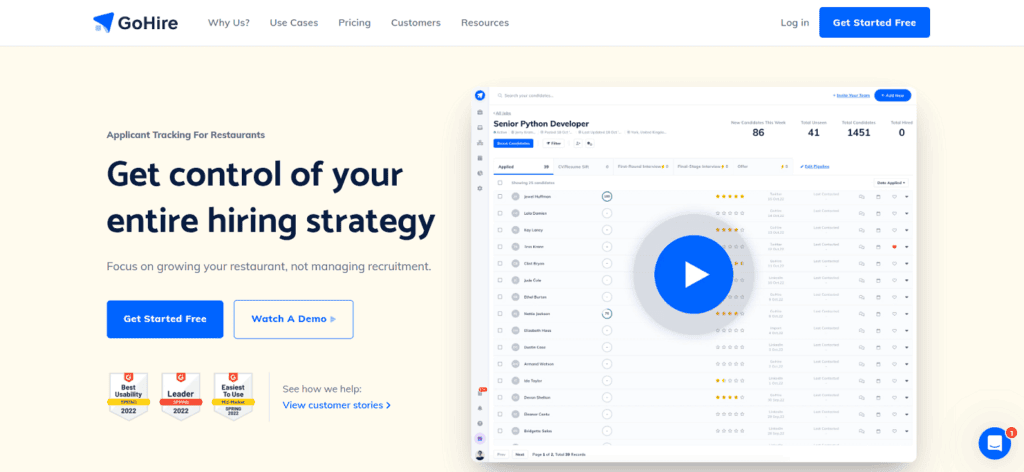The width and height of the screenshot is (1024, 472).
Task: Click the Easiest To Use badge
Action: coord(233,396)
